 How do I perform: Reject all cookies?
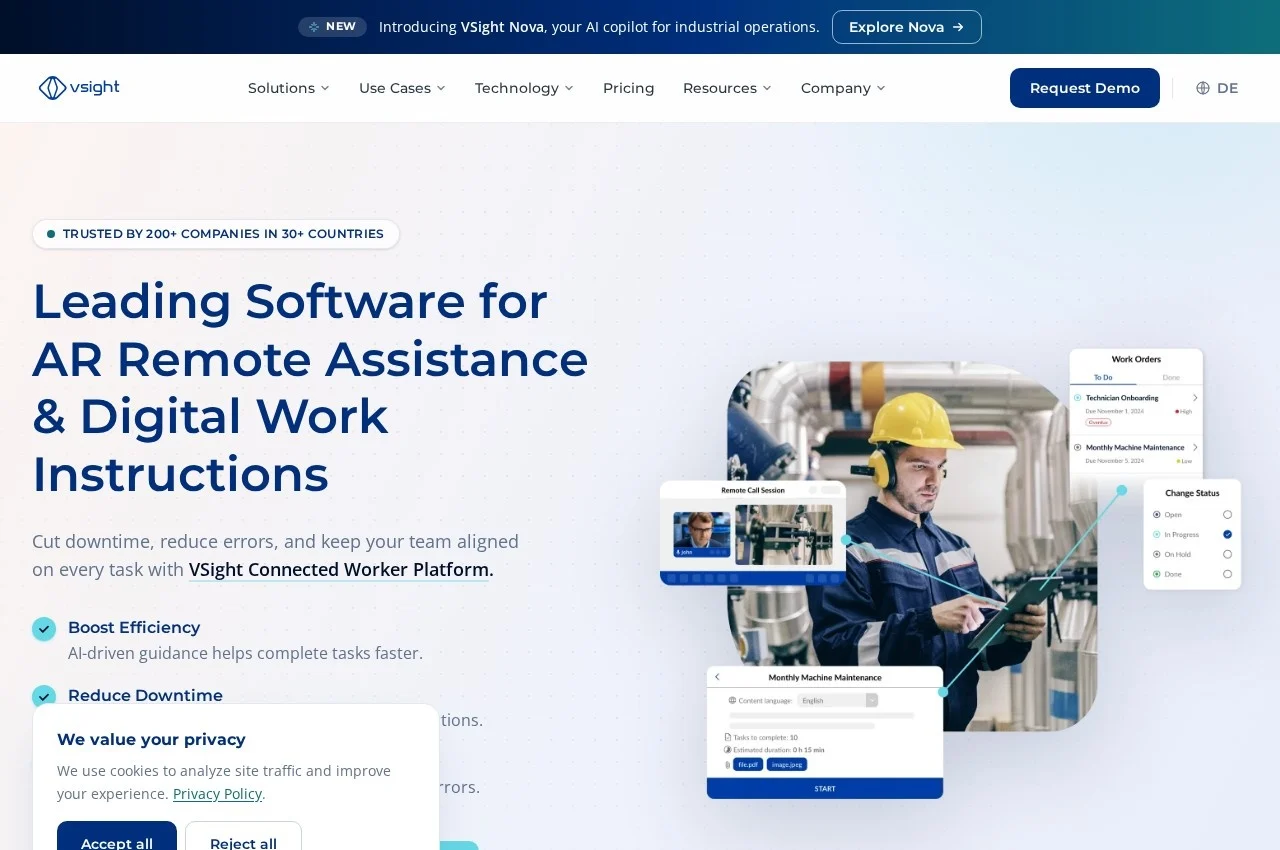[243, 836]
